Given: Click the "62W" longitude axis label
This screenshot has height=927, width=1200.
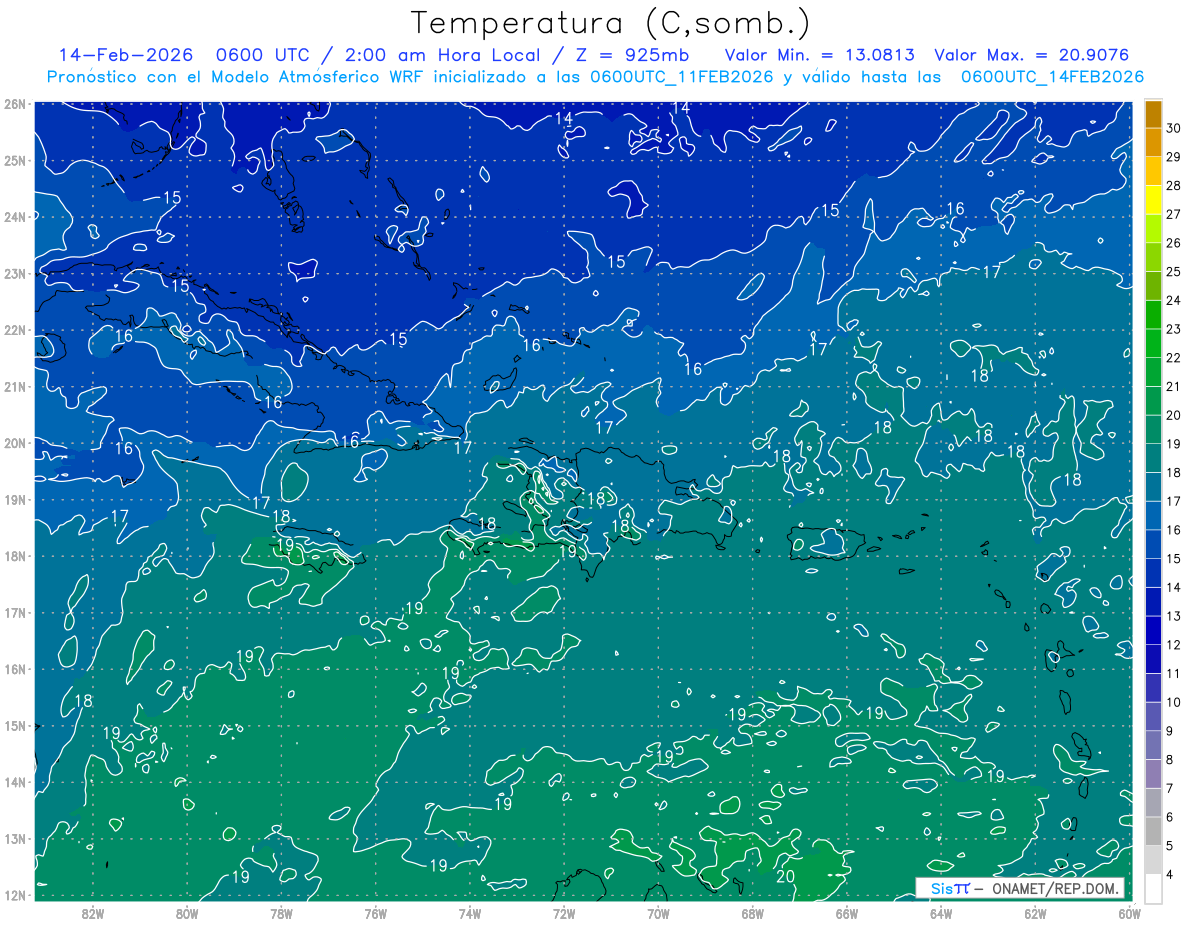Looking at the screenshot, I should coord(1035,913).
